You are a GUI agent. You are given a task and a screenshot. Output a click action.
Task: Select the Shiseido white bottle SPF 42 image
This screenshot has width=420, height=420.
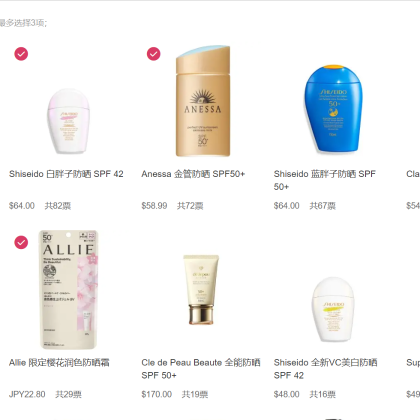68,121
